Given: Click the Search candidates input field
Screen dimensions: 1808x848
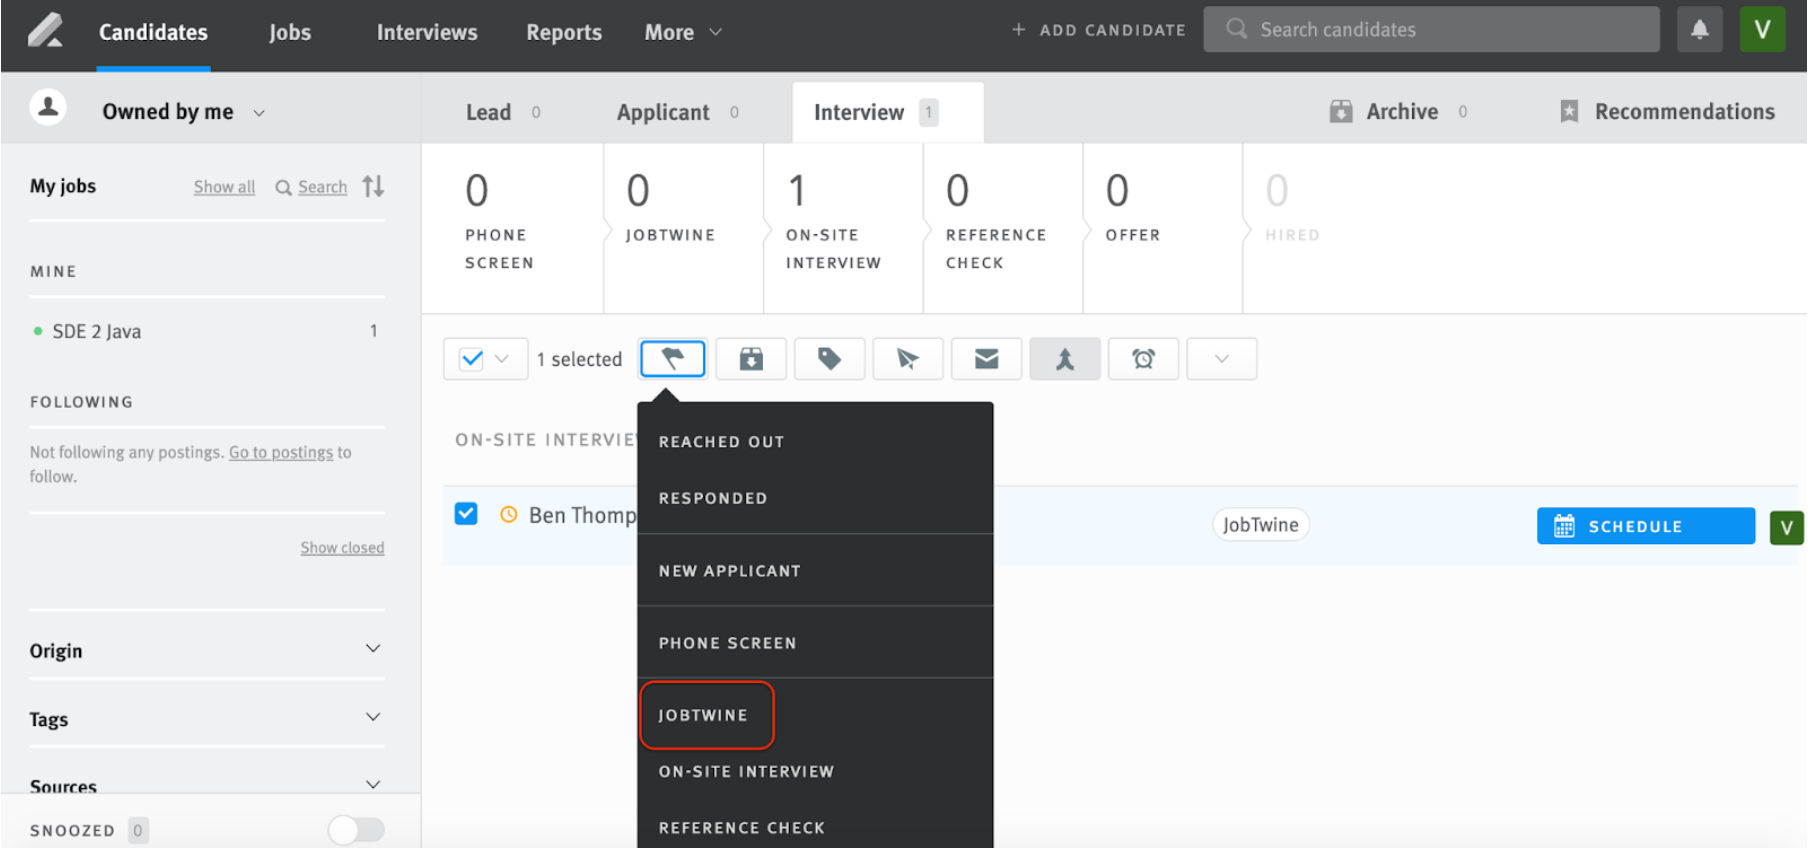Looking at the screenshot, I should tap(1431, 30).
